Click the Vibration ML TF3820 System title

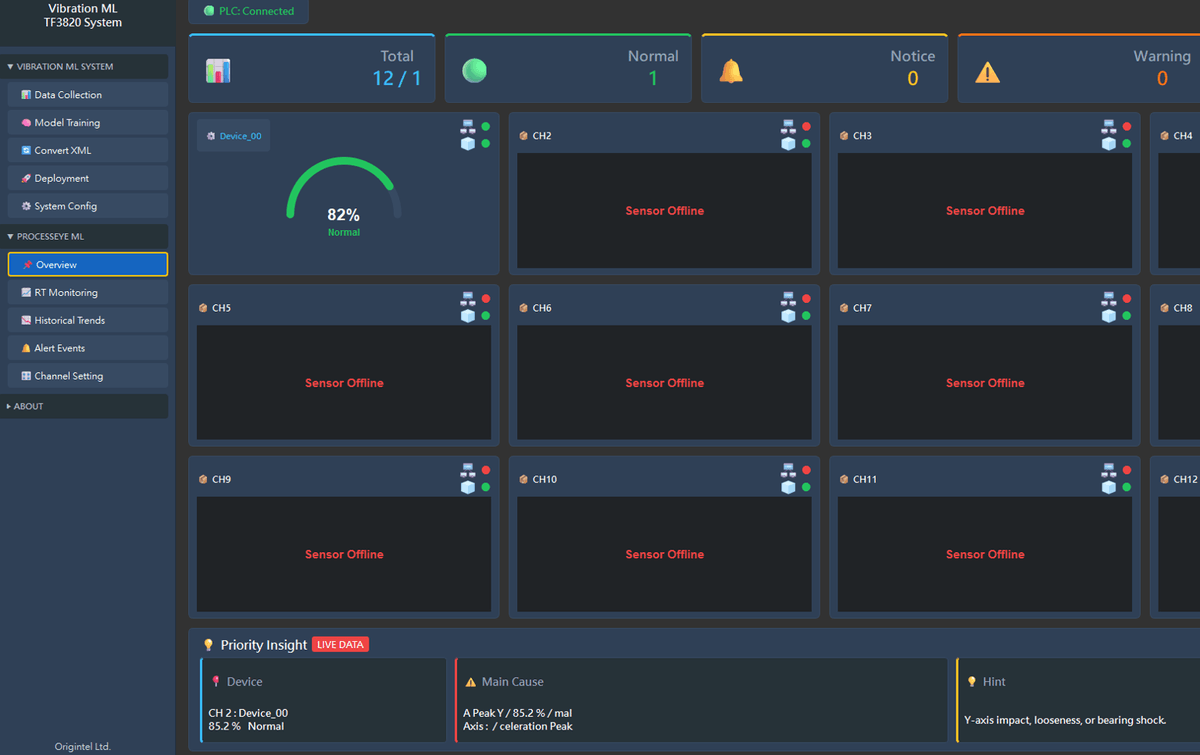coord(83,15)
